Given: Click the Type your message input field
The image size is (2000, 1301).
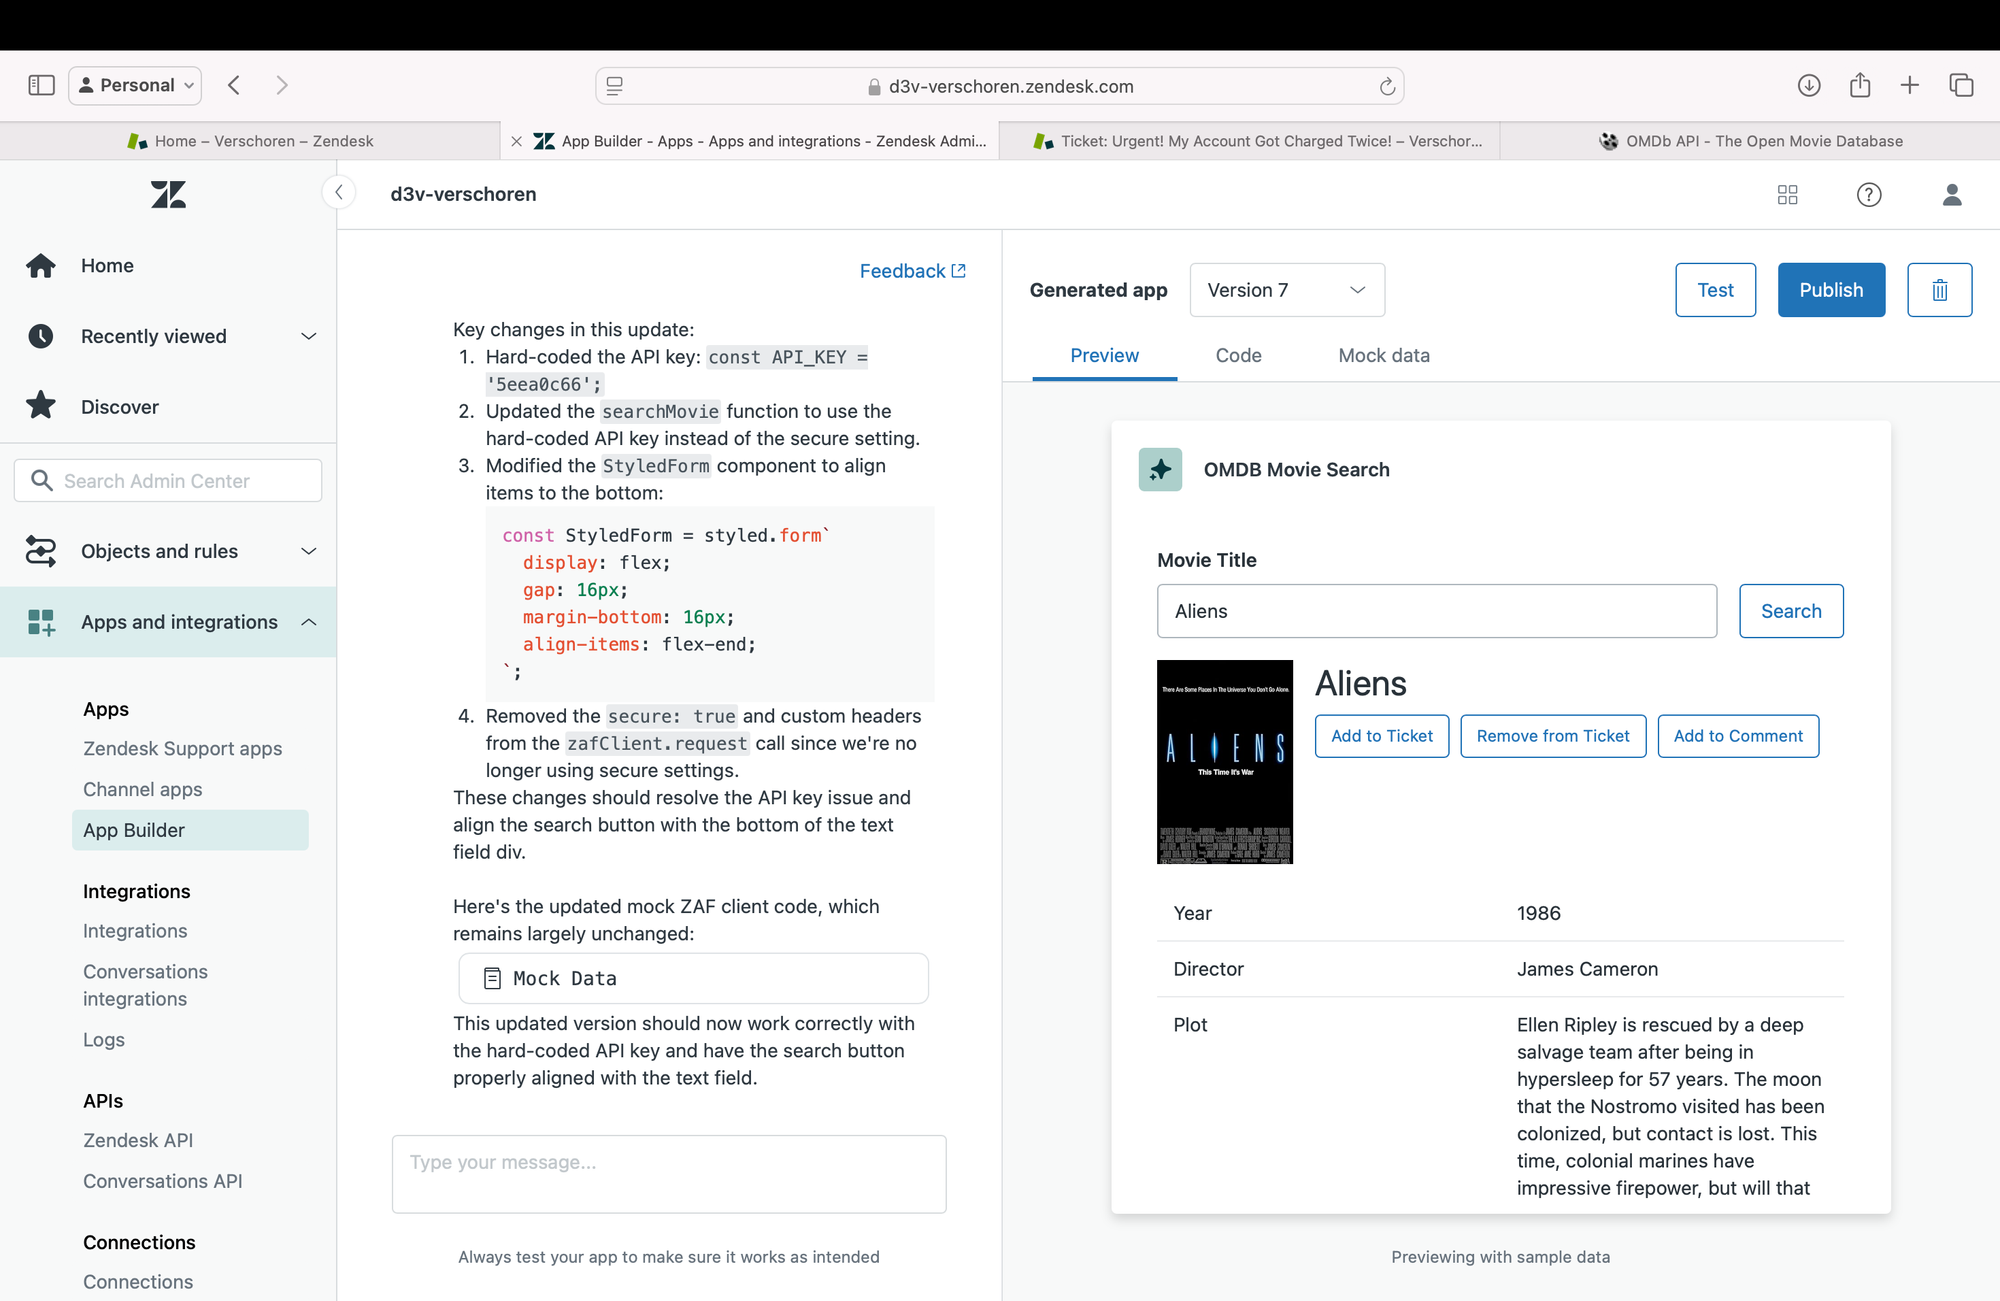Looking at the screenshot, I should point(669,1174).
